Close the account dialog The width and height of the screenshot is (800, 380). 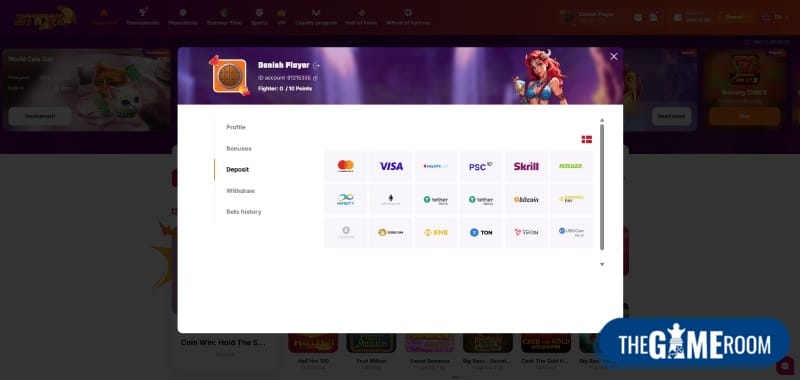click(614, 57)
